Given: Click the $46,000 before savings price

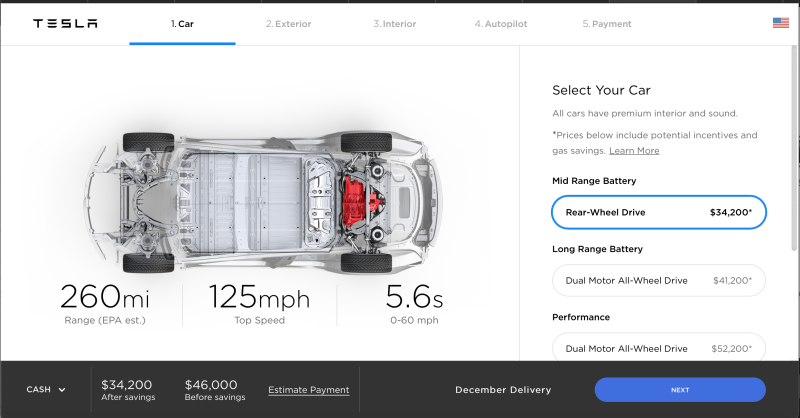Looking at the screenshot, I should (x=211, y=384).
